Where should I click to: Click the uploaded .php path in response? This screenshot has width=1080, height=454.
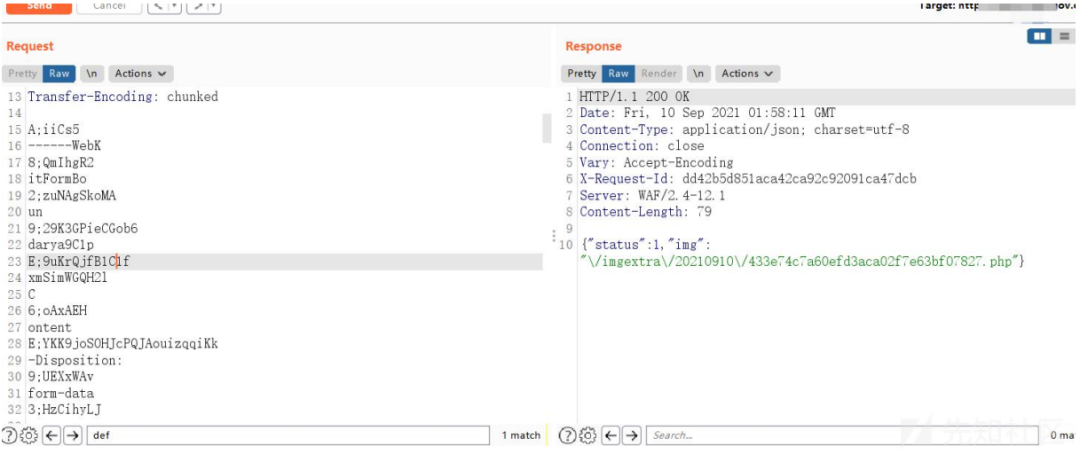pos(799,262)
